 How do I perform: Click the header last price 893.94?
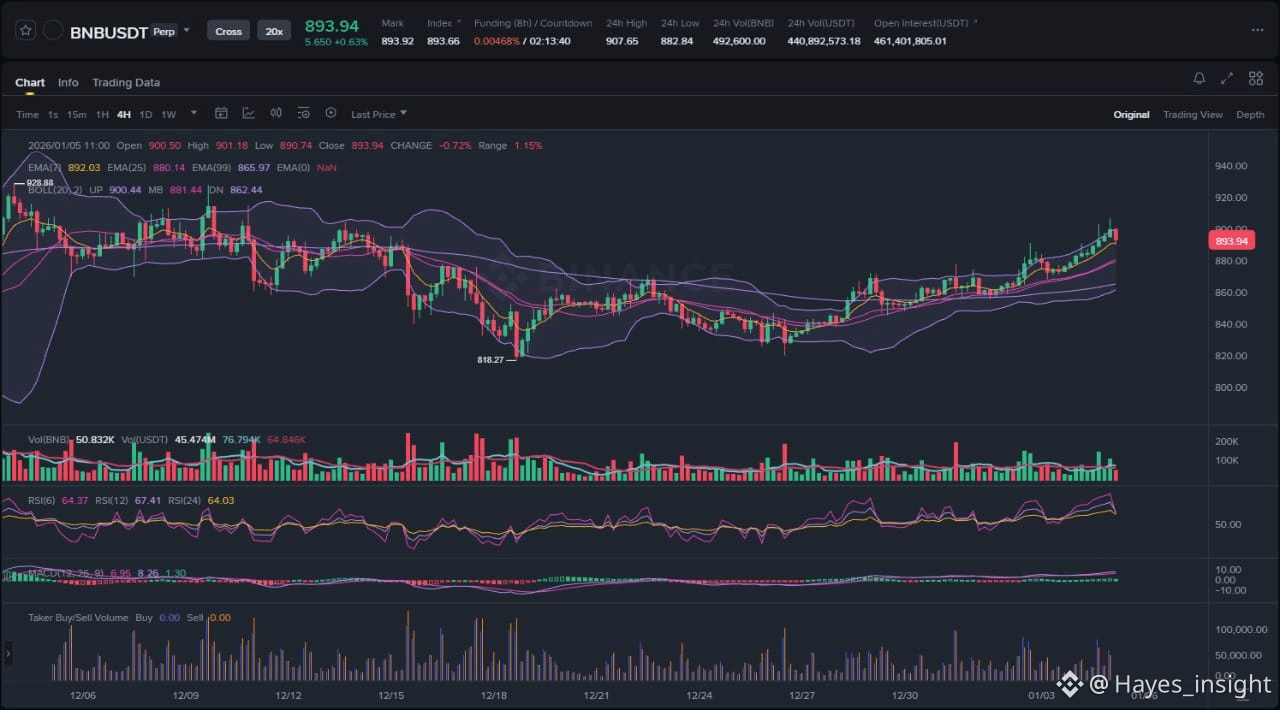point(332,25)
